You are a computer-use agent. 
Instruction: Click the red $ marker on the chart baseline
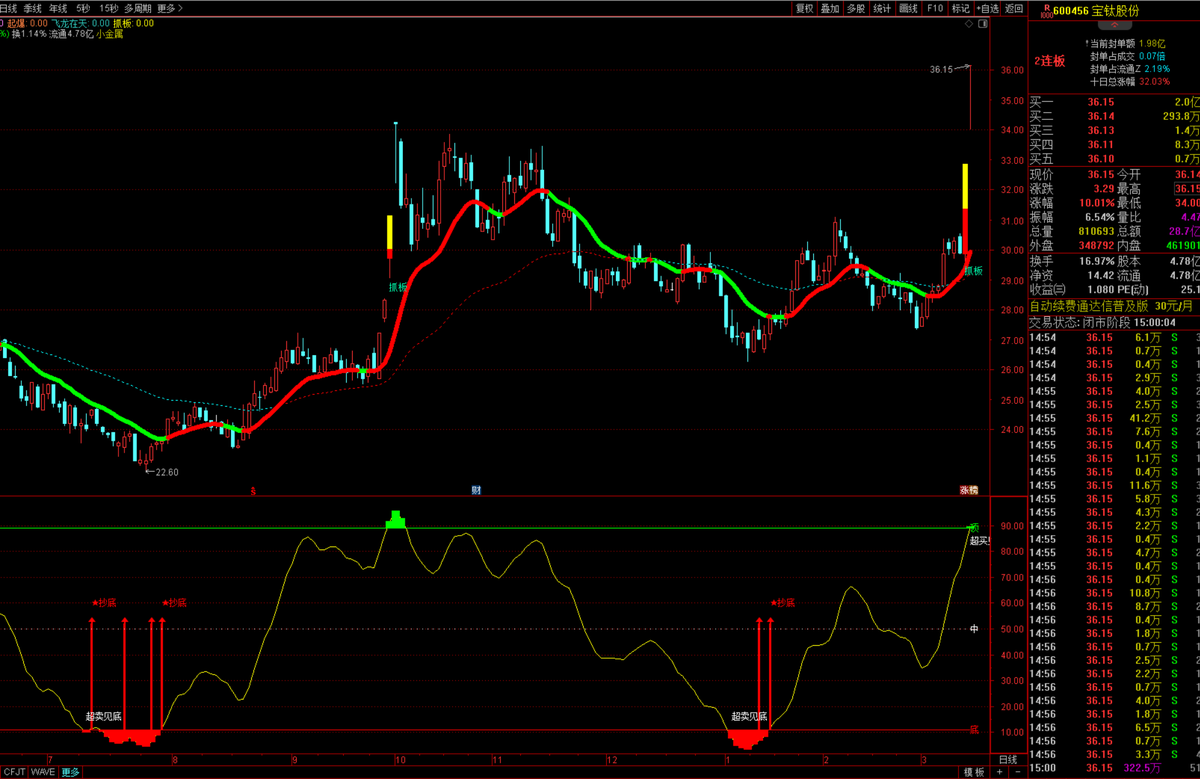click(254, 491)
